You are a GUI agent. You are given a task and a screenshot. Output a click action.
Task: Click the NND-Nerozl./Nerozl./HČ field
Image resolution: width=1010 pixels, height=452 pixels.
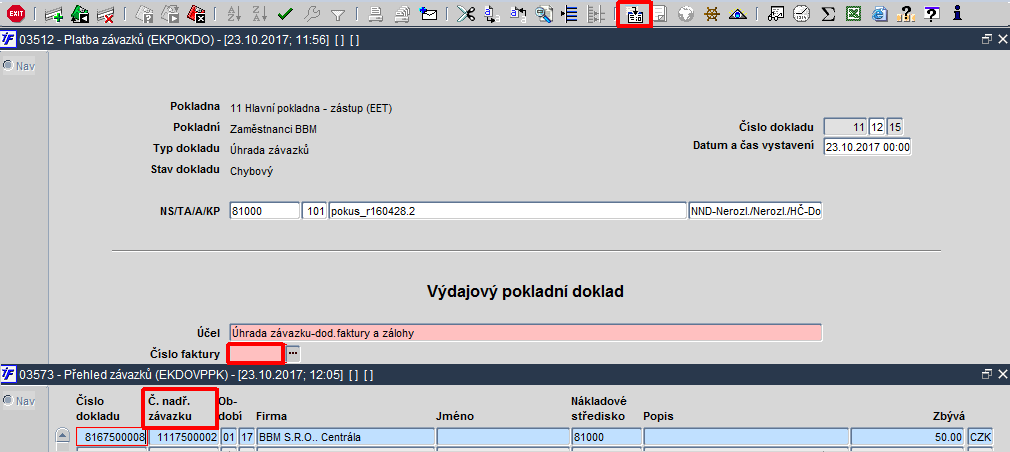(755, 211)
